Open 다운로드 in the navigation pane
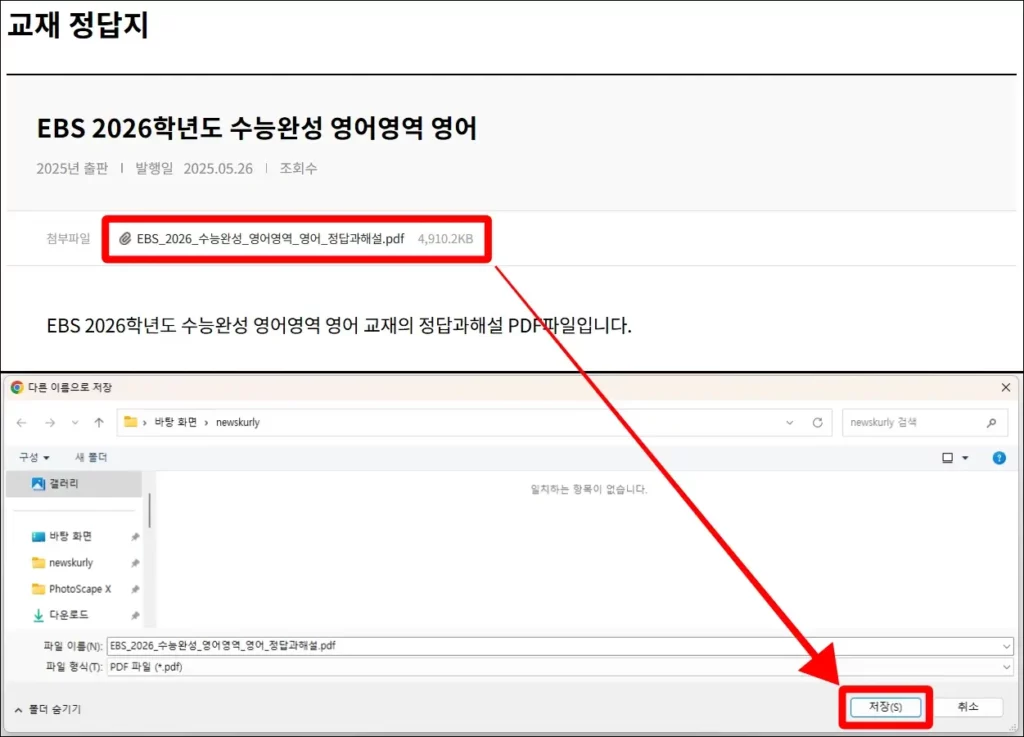This screenshot has height=737, width=1024. pos(69,615)
